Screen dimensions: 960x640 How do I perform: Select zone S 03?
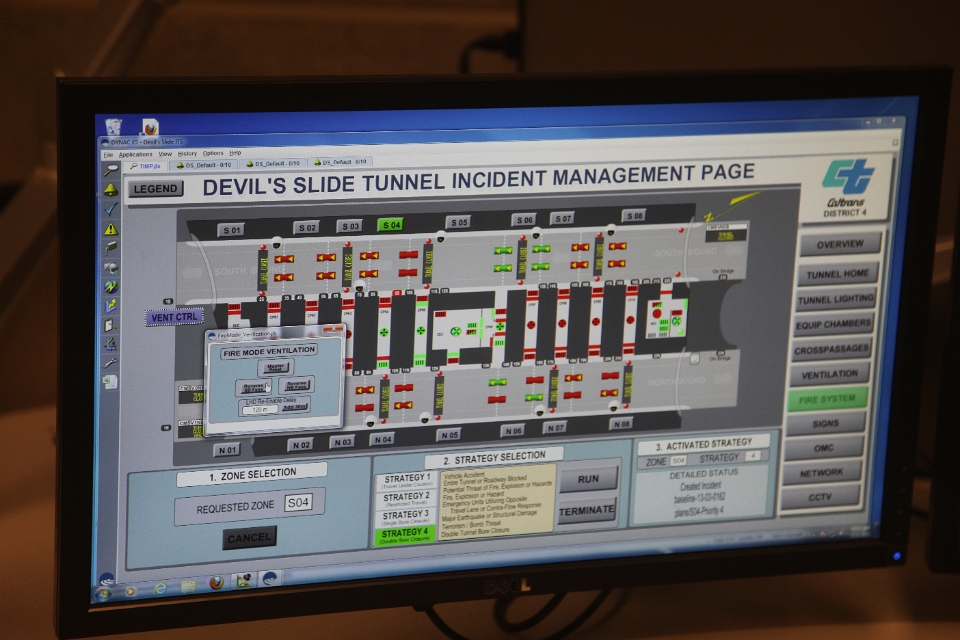[350, 227]
